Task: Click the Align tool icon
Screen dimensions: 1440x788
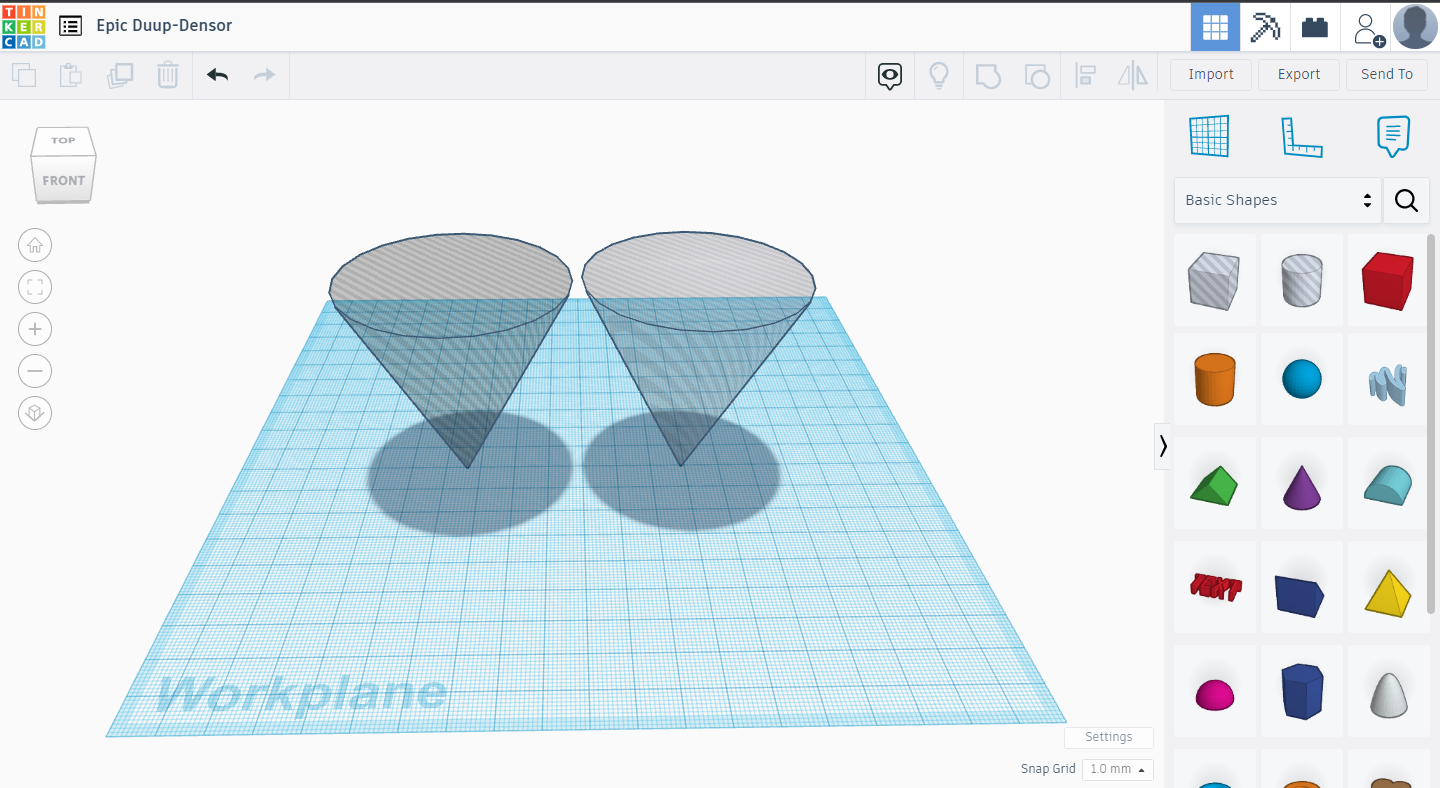Action: (1085, 76)
